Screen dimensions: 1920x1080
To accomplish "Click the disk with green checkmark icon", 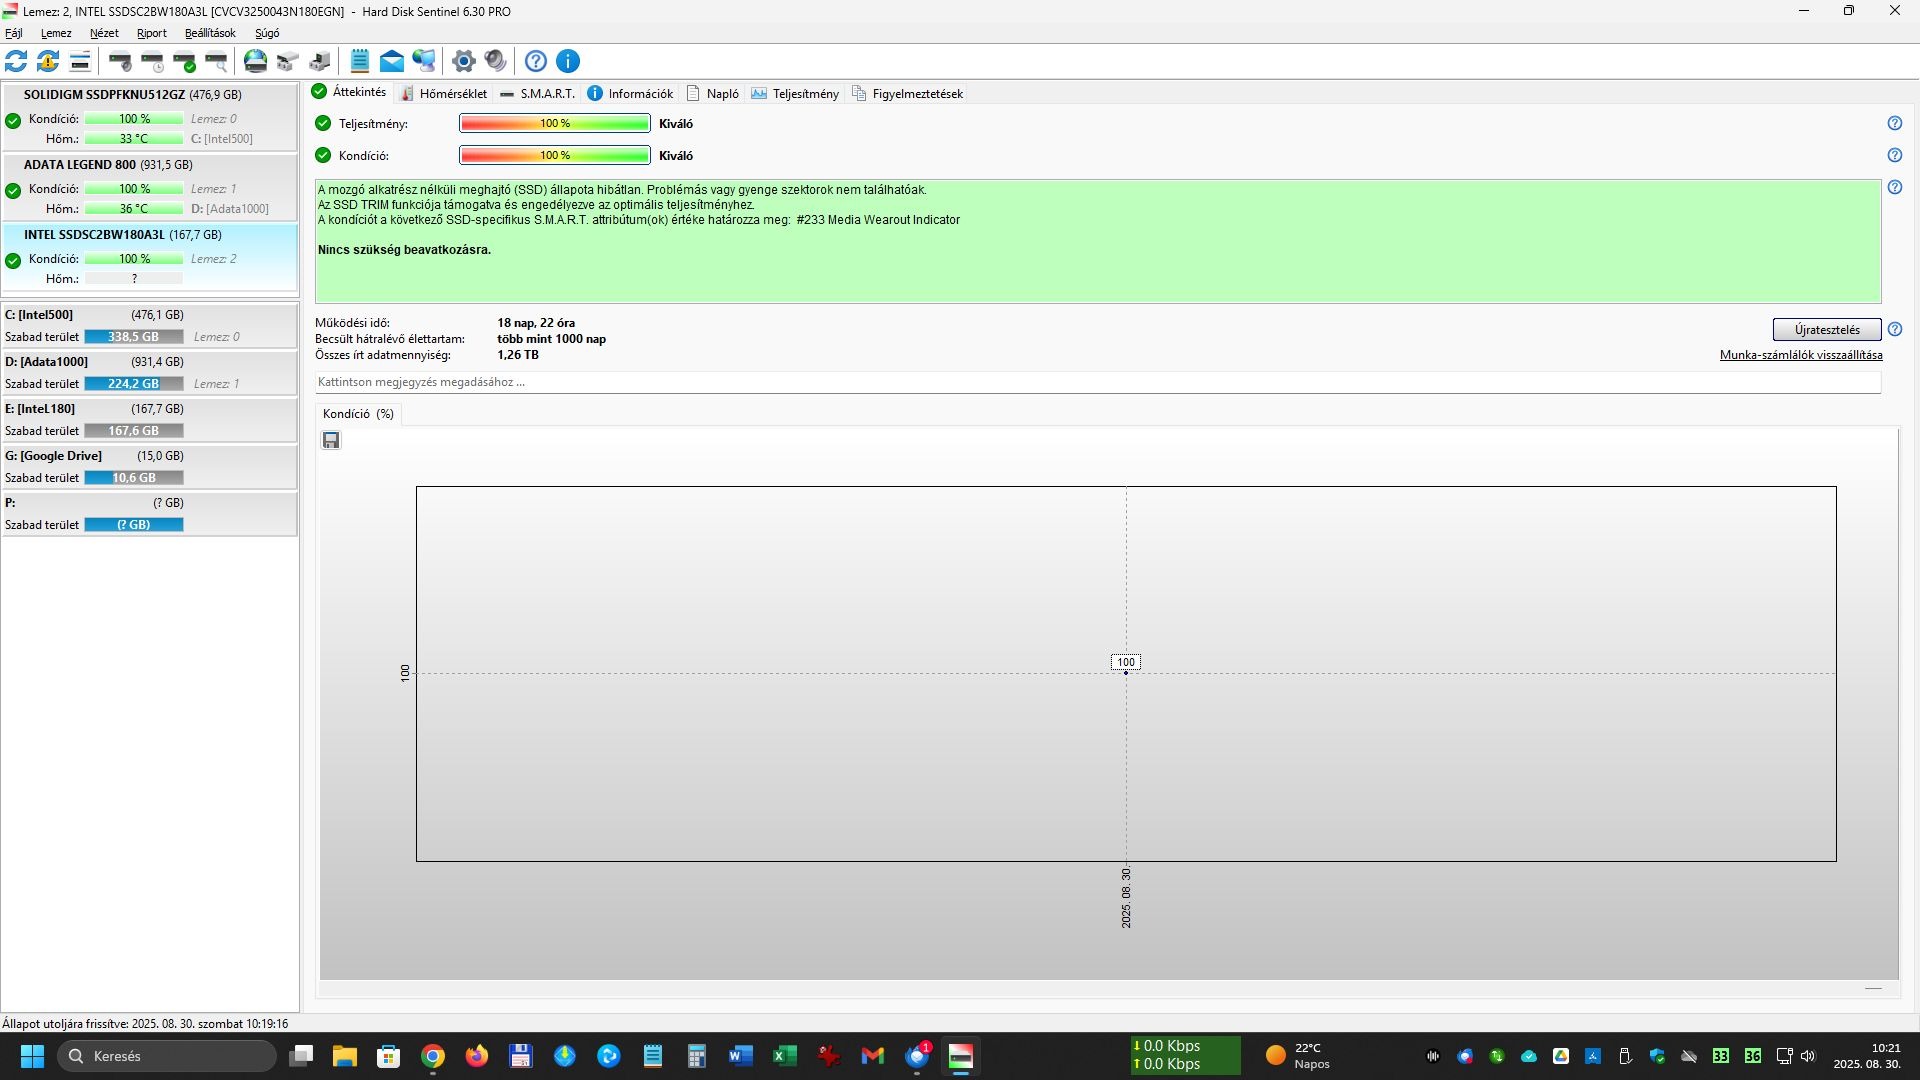I will point(185,61).
